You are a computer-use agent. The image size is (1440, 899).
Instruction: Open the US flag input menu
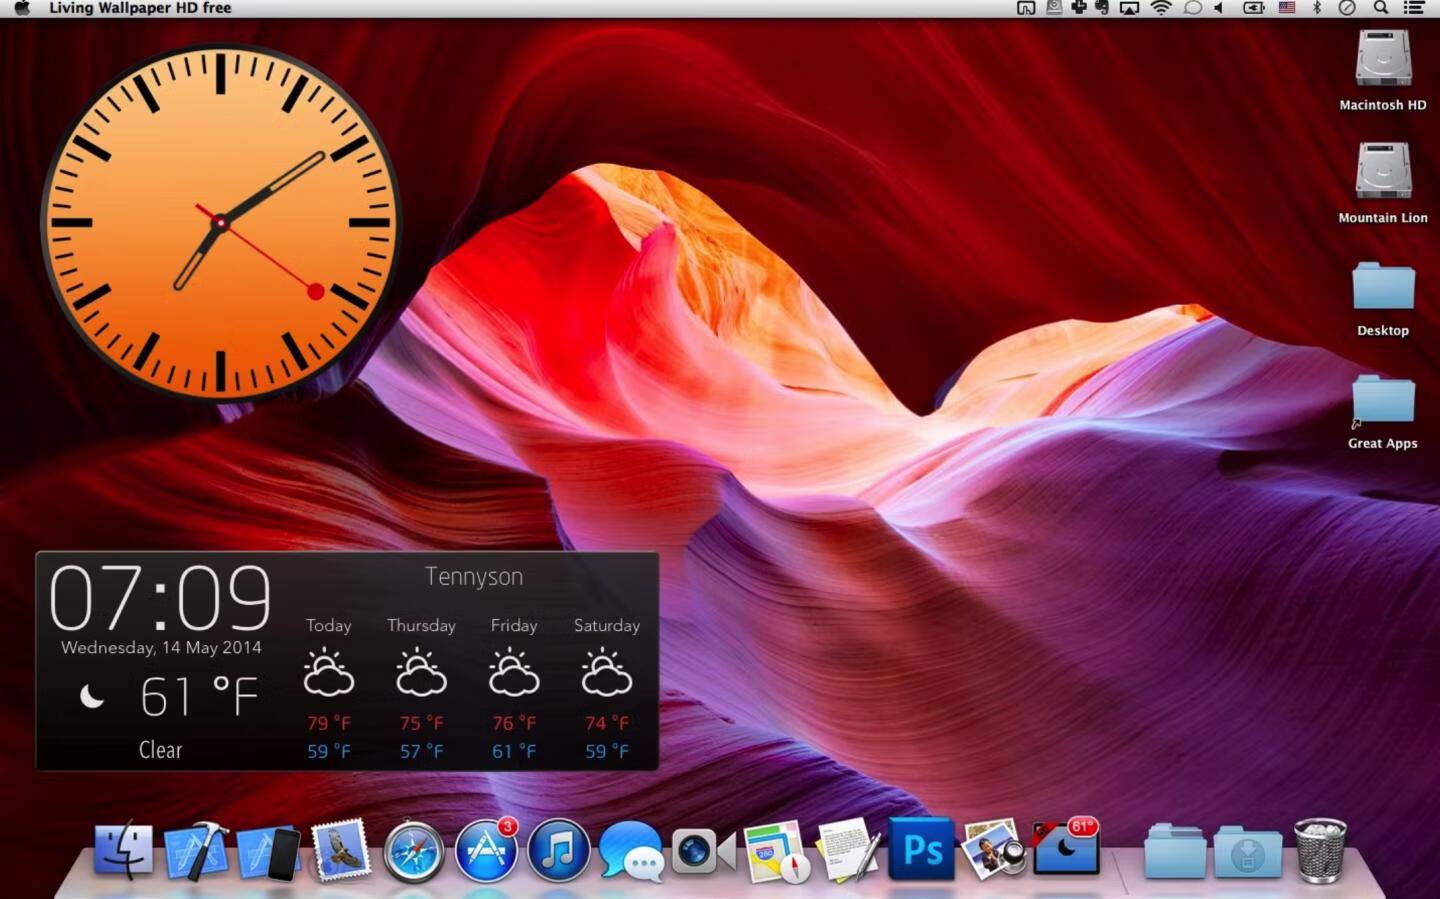pyautogui.click(x=1287, y=8)
